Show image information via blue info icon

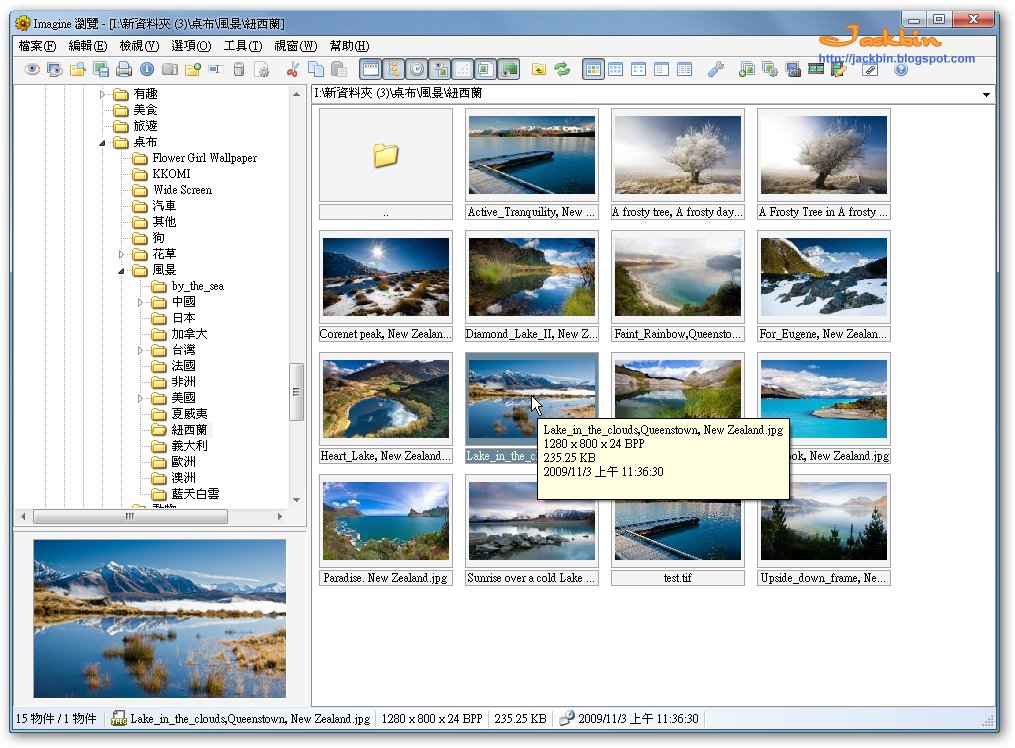click(147, 69)
